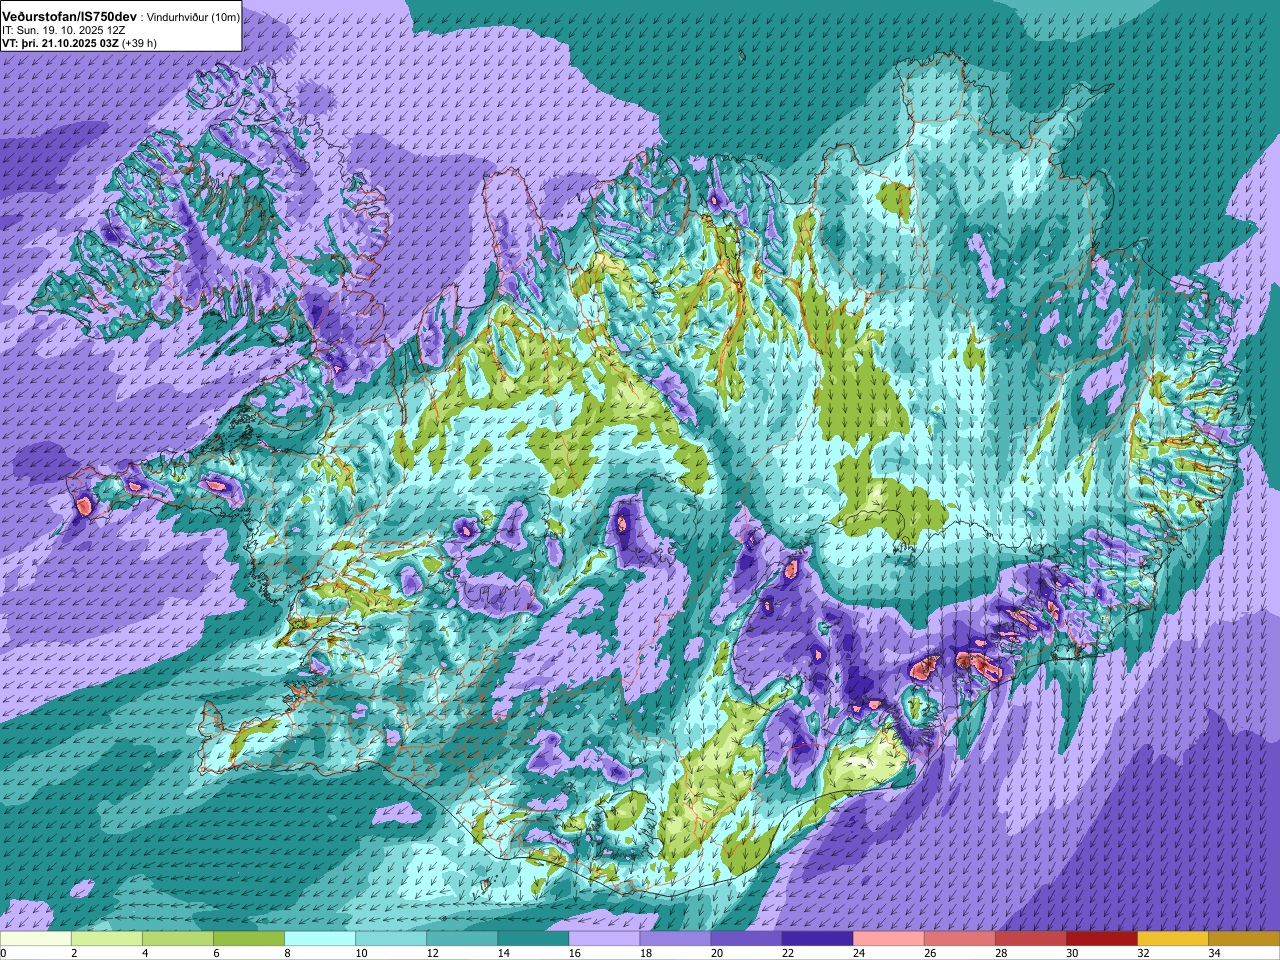The height and width of the screenshot is (960, 1280).
Task: Click the '4' legend scale label
Action: tap(145, 953)
